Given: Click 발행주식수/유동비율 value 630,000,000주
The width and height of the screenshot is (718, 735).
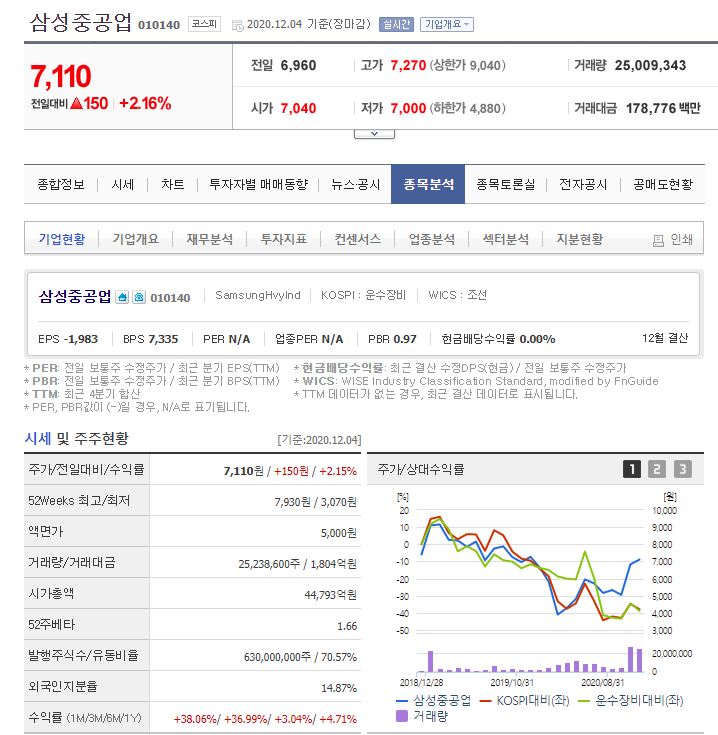Looking at the screenshot, I should click(277, 657).
